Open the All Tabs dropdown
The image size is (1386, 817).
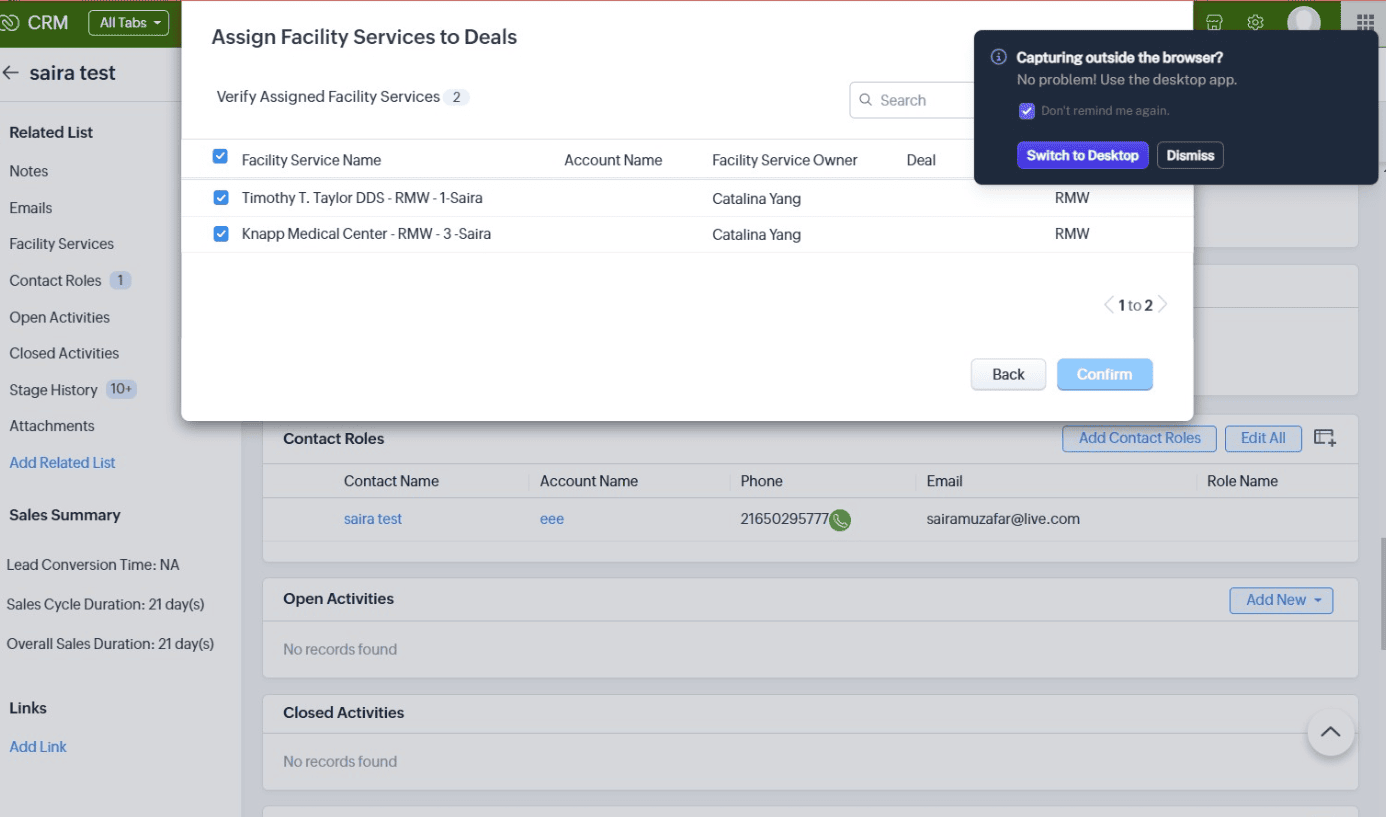tap(128, 23)
